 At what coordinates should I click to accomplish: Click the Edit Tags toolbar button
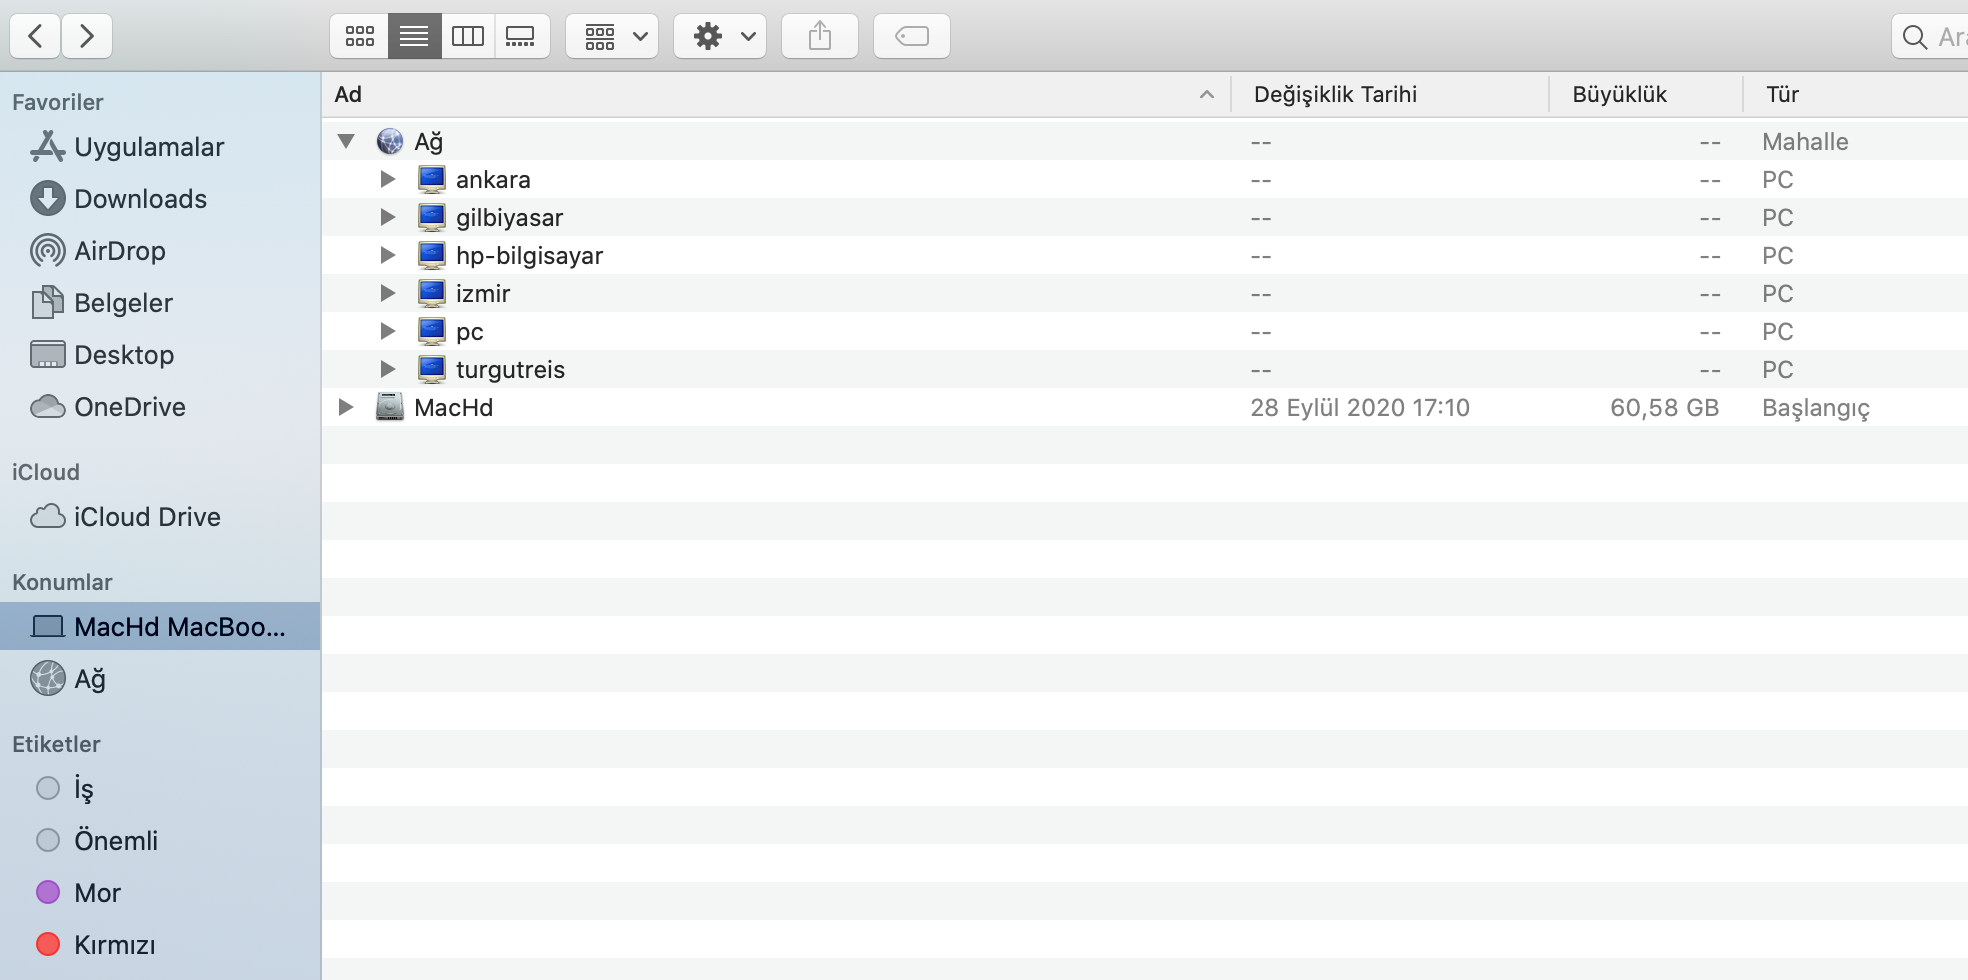tap(912, 37)
